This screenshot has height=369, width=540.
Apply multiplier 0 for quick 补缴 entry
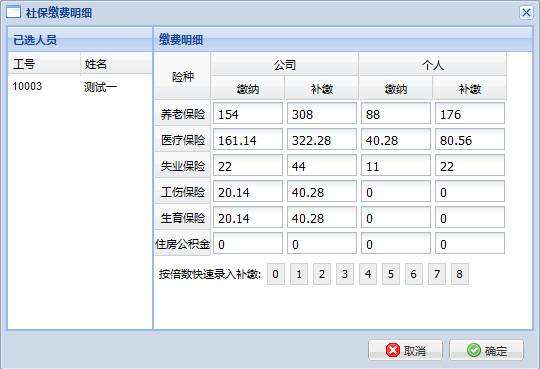click(x=276, y=274)
